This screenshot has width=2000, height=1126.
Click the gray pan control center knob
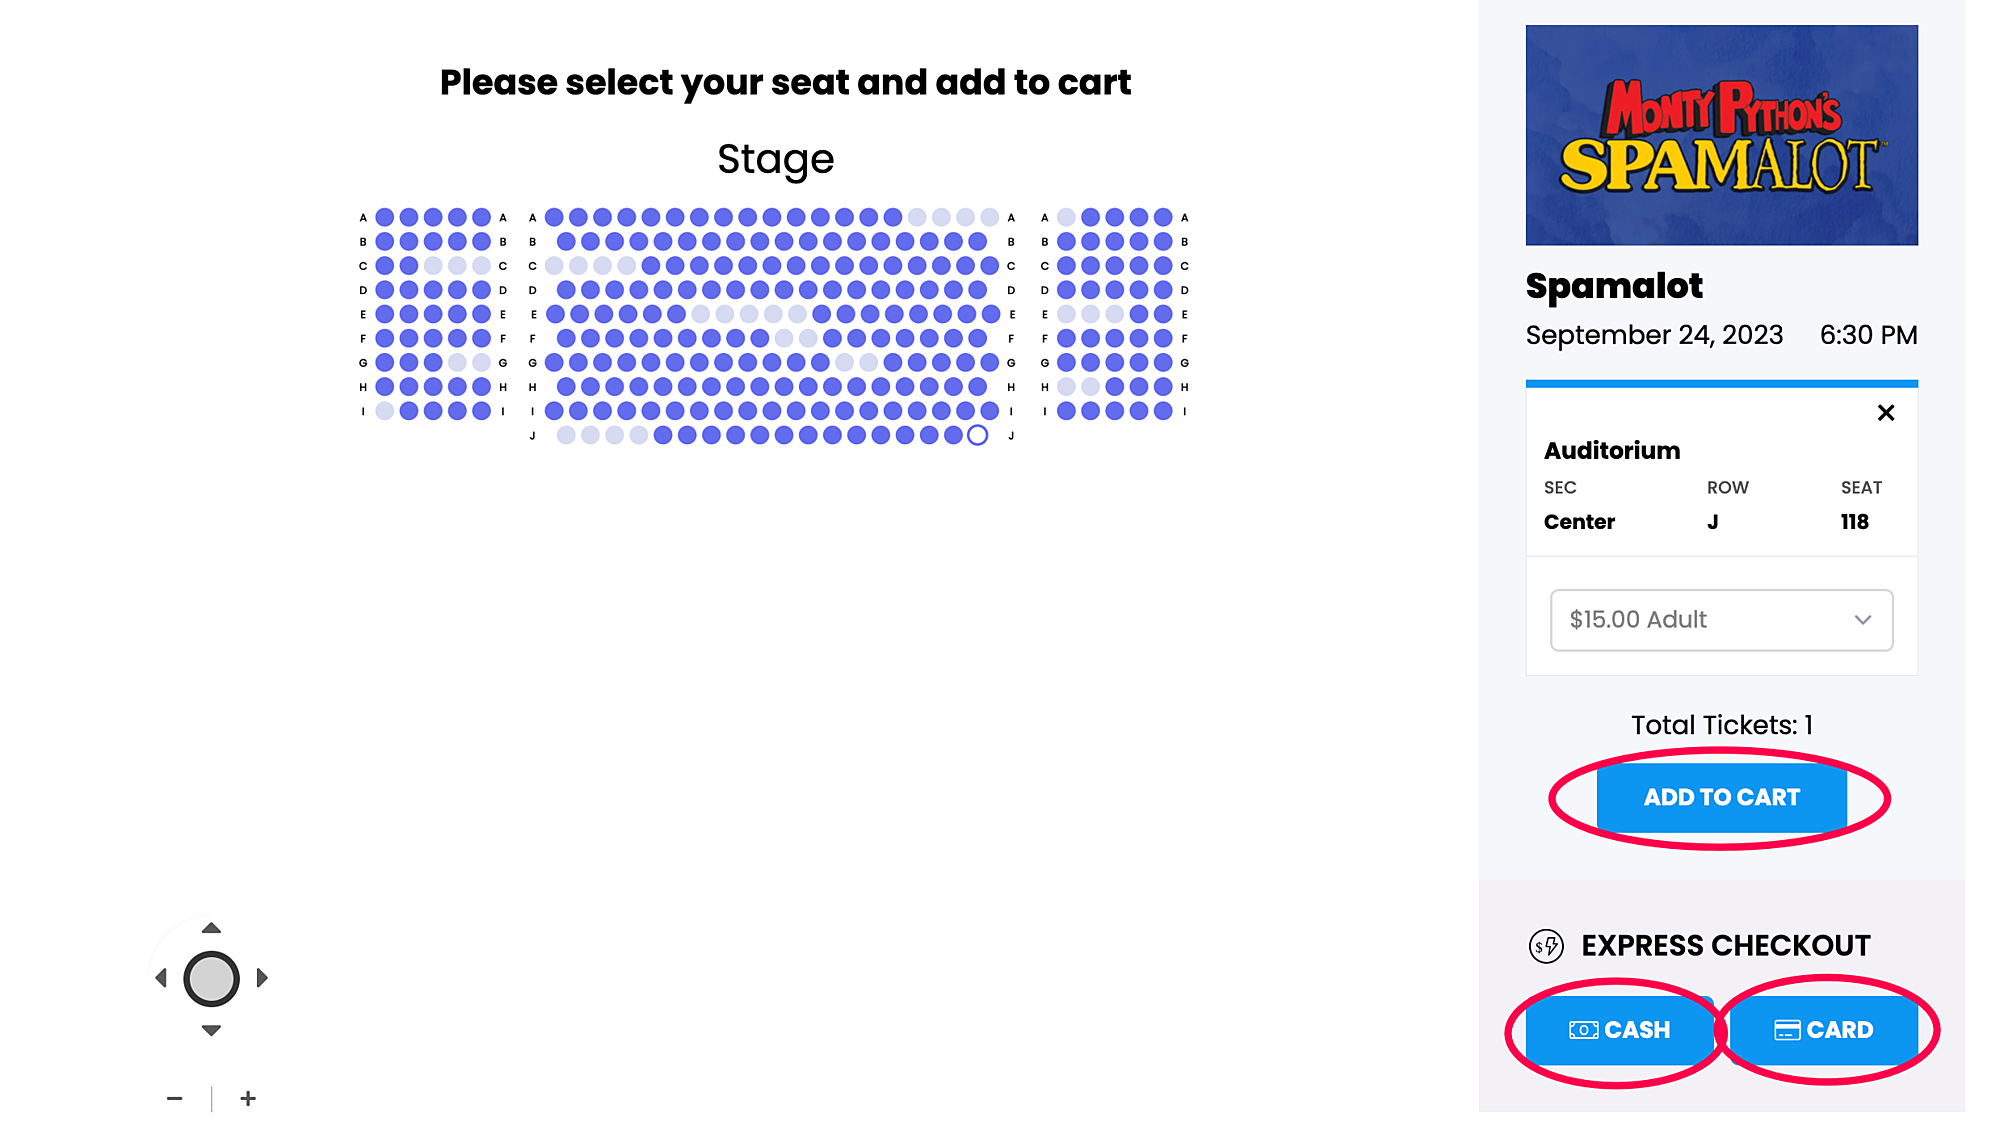(211, 979)
